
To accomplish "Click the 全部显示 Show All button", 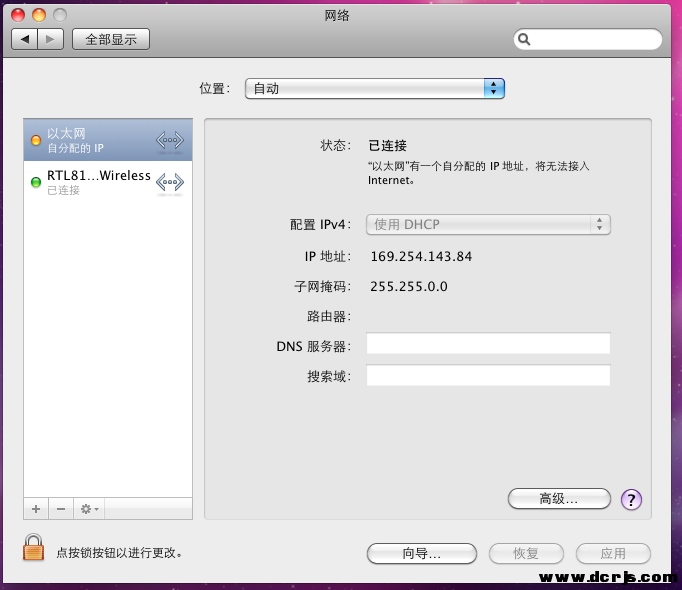I will click(111, 39).
